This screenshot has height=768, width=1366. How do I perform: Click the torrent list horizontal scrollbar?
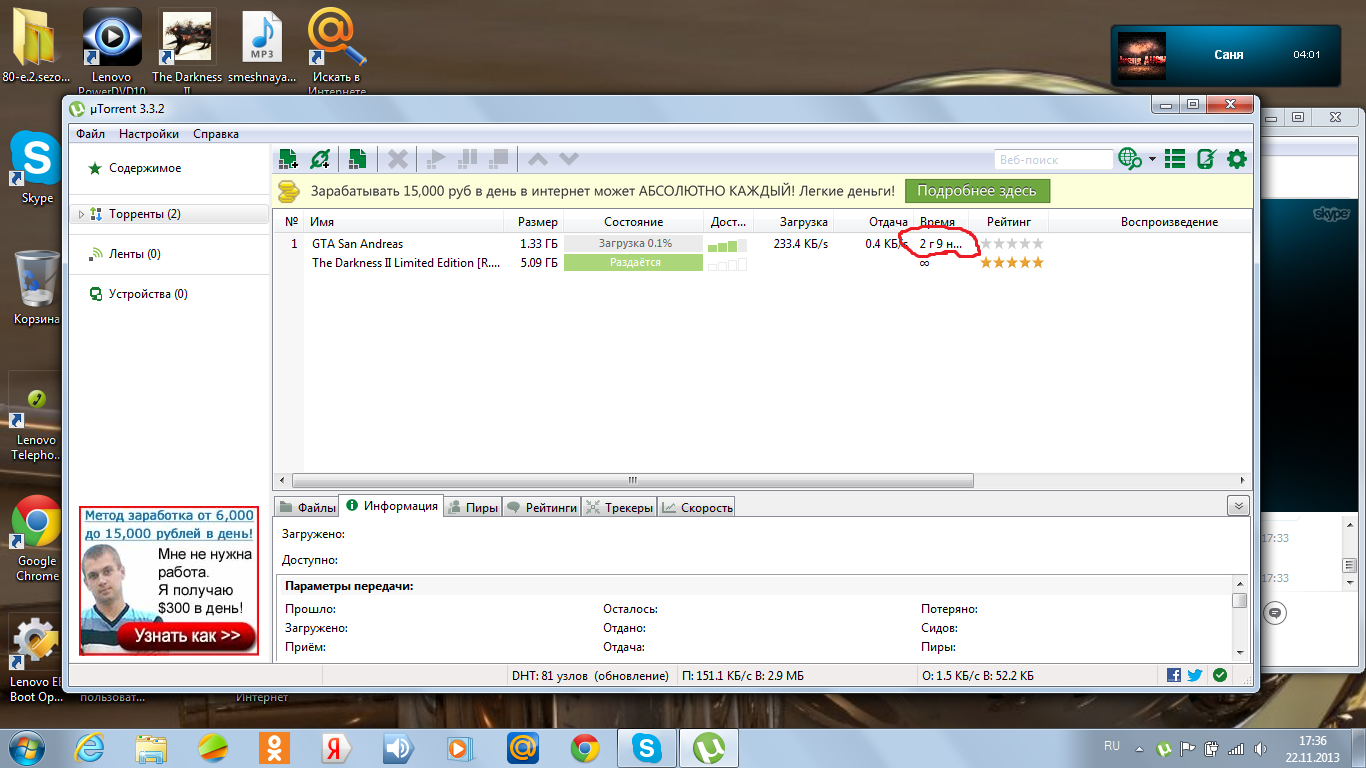tap(632, 480)
